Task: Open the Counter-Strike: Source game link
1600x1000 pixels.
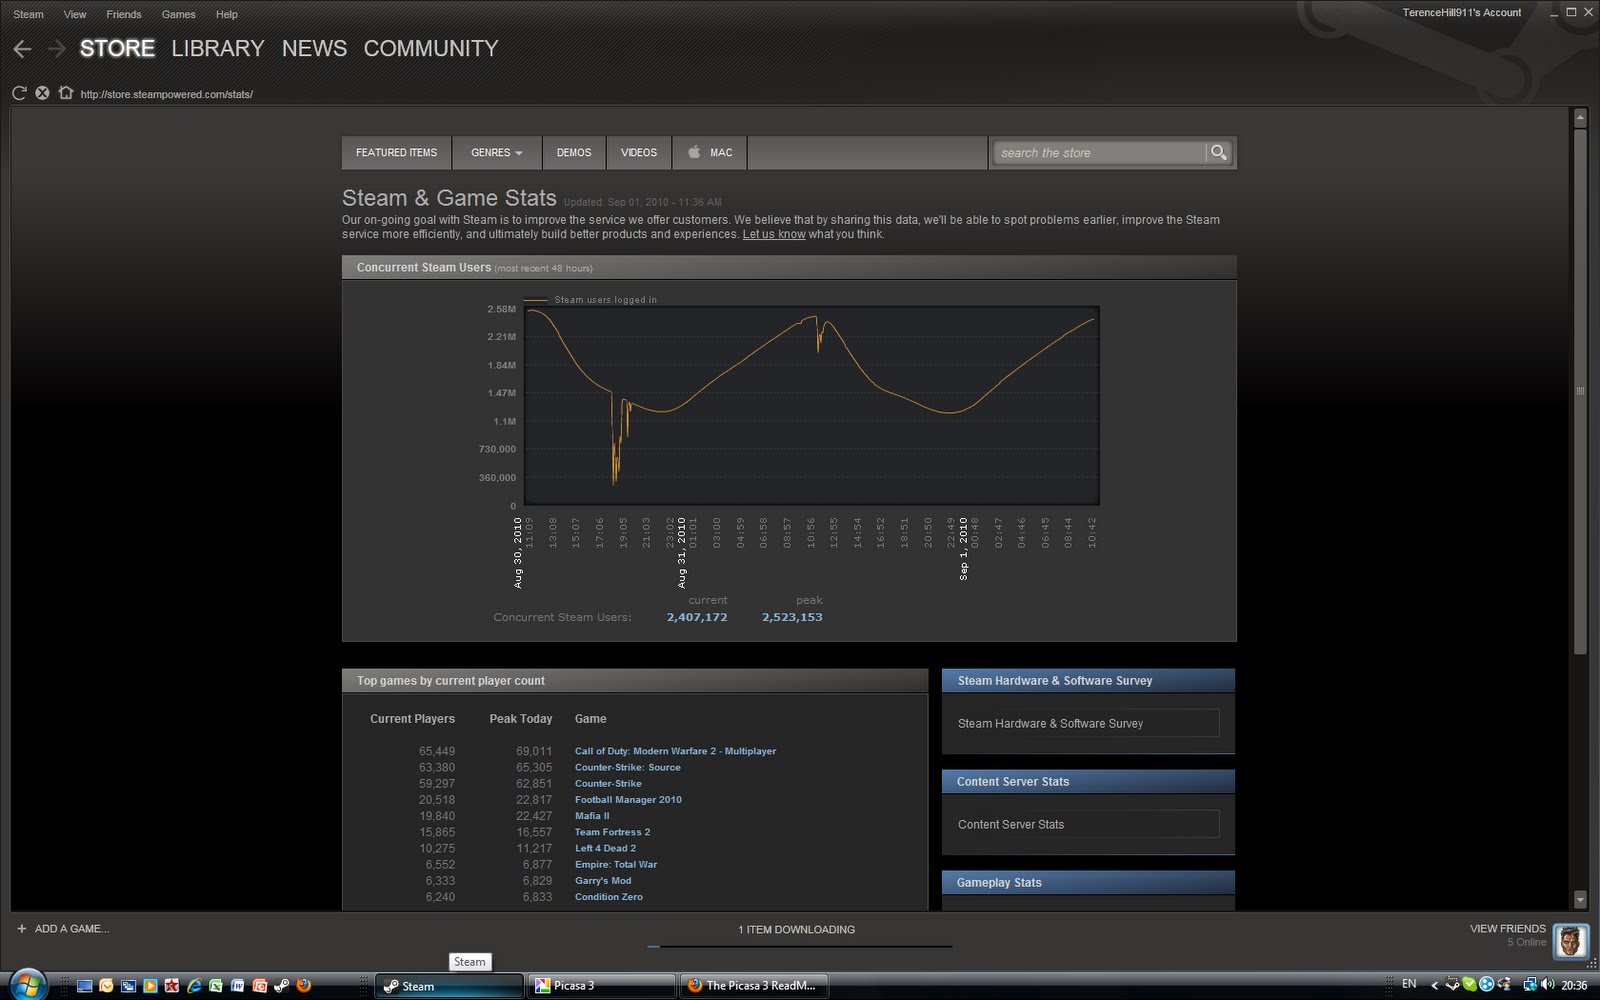Action: tap(627, 767)
